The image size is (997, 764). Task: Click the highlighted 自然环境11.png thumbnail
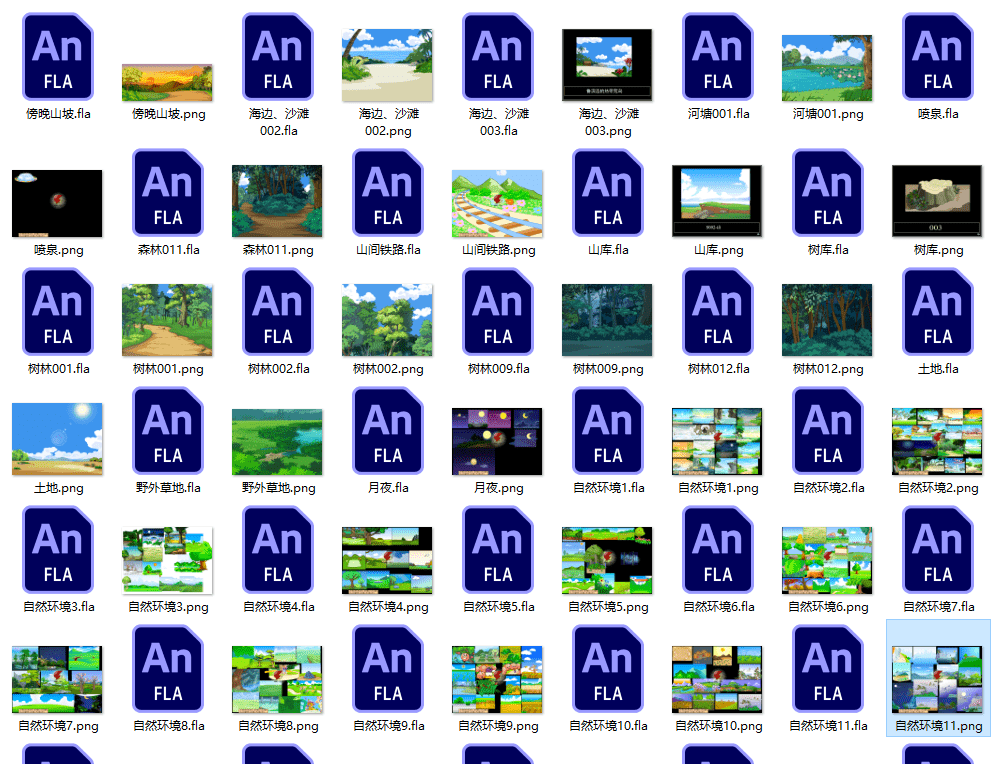(937, 679)
